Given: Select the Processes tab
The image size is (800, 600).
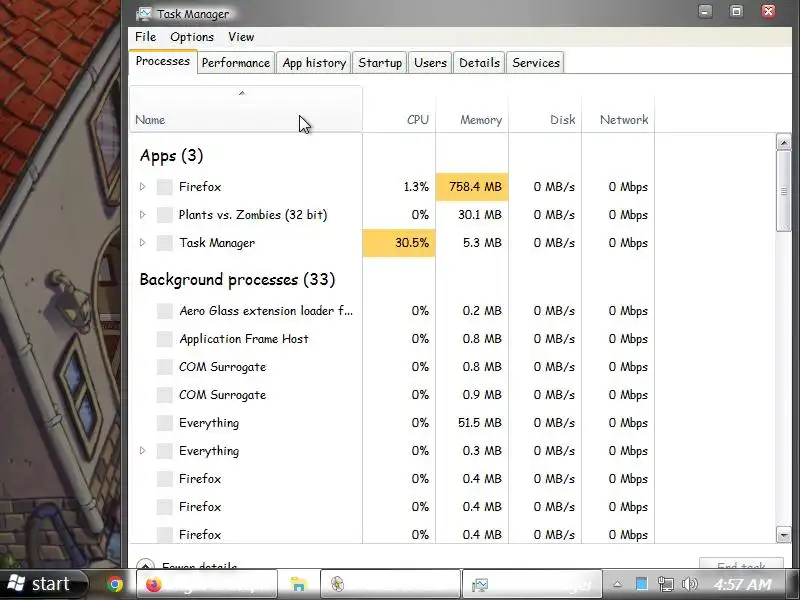Looking at the screenshot, I should point(163,61).
